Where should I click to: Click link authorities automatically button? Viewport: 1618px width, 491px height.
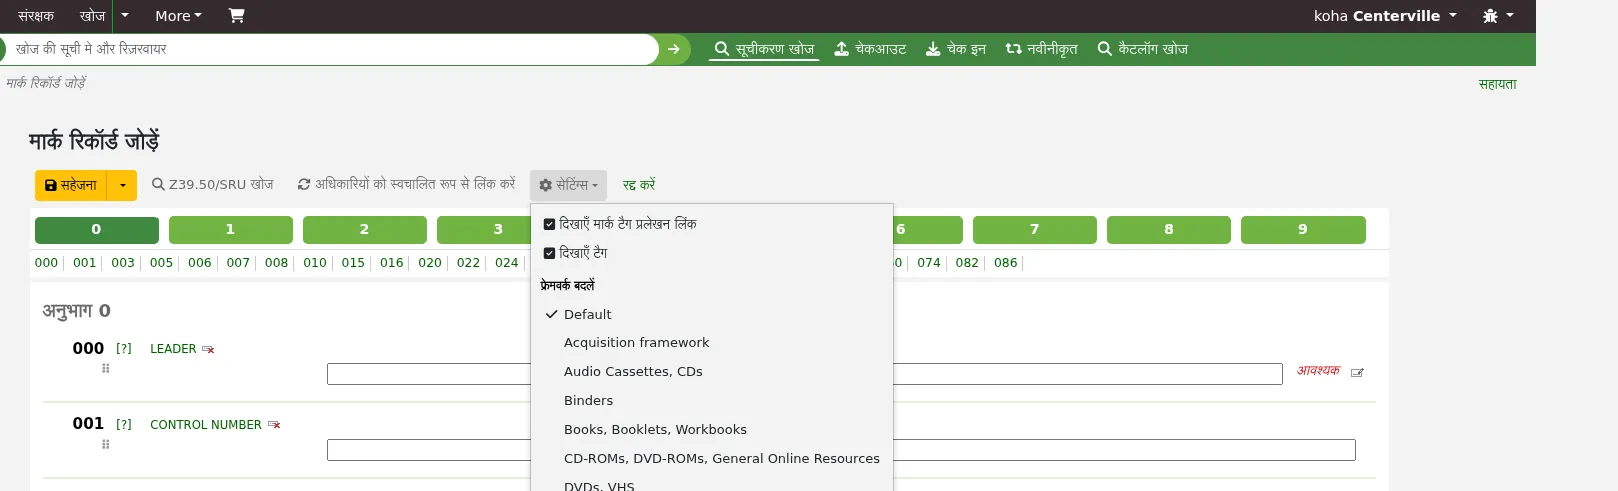406,185
